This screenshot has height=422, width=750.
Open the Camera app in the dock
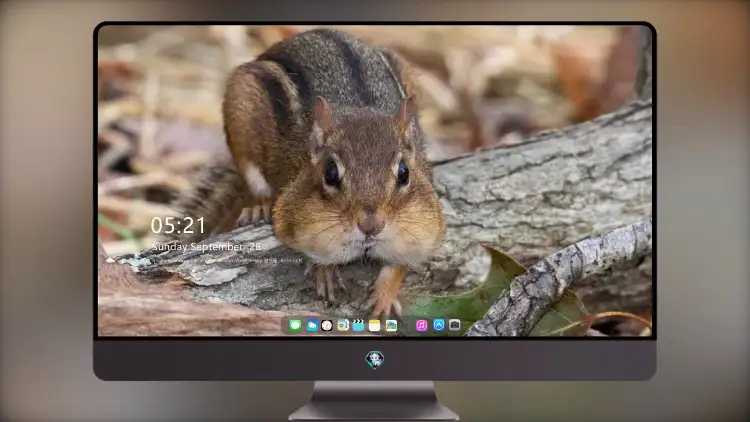[x=454, y=325]
